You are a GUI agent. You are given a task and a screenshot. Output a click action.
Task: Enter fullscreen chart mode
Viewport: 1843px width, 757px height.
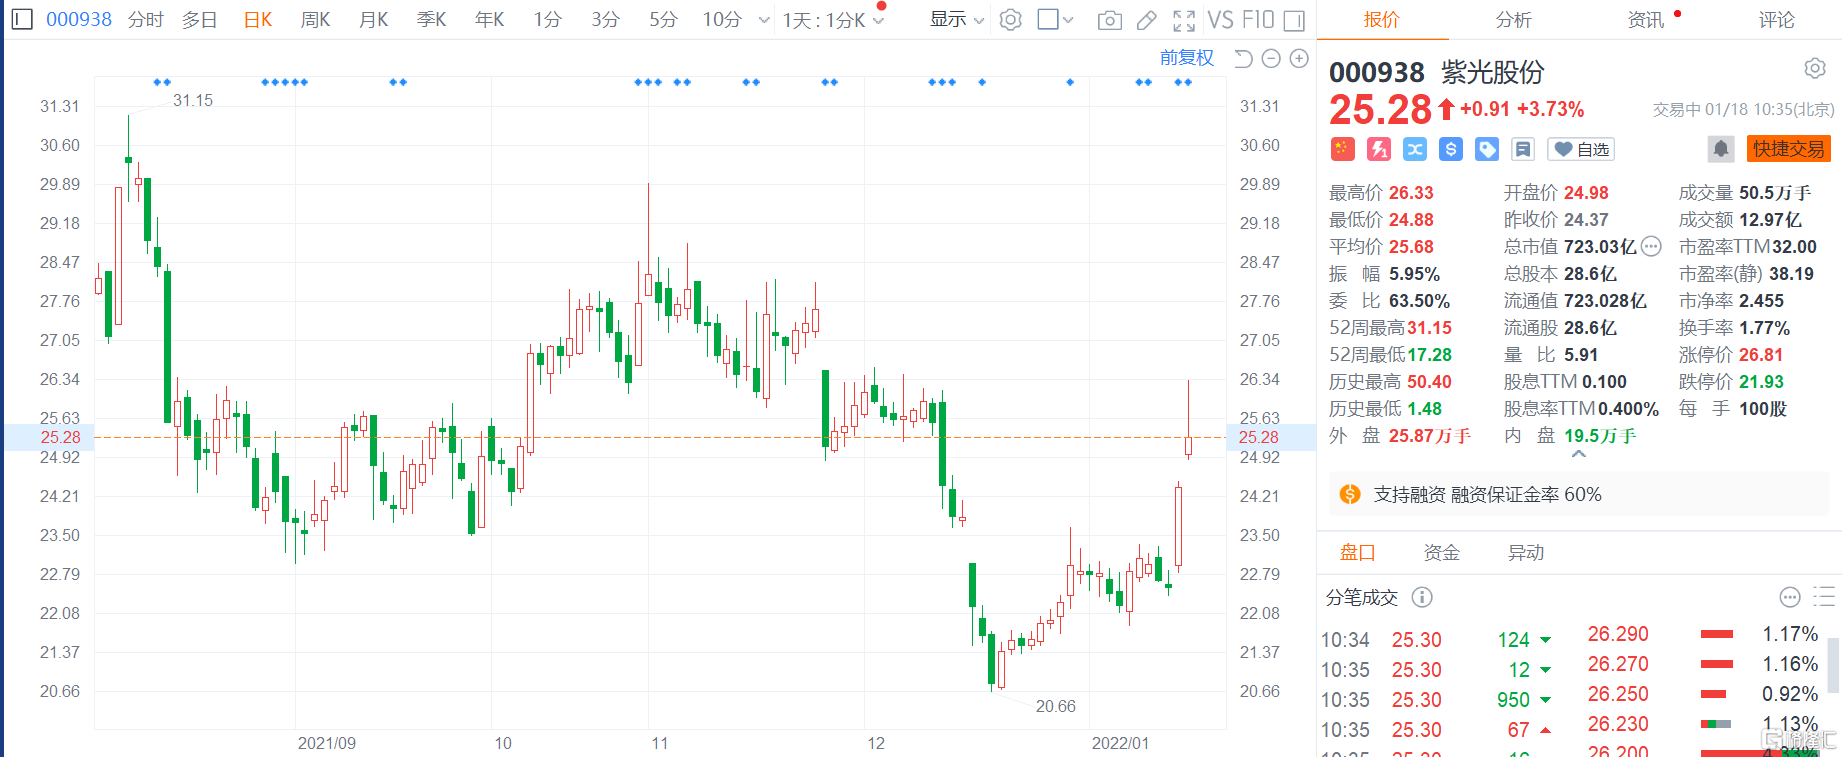click(1184, 20)
